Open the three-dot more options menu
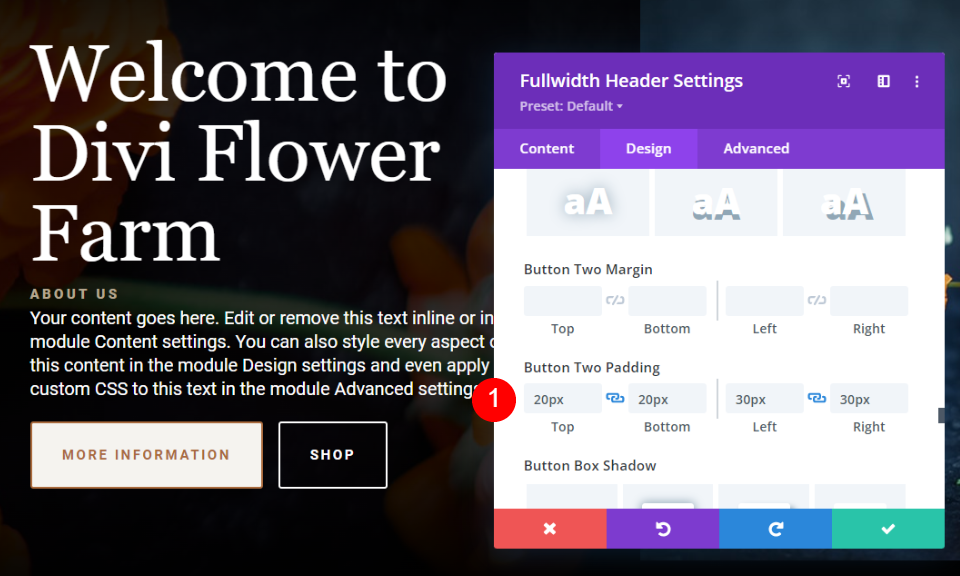The height and width of the screenshot is (576, 960). (x=917, y=81)
